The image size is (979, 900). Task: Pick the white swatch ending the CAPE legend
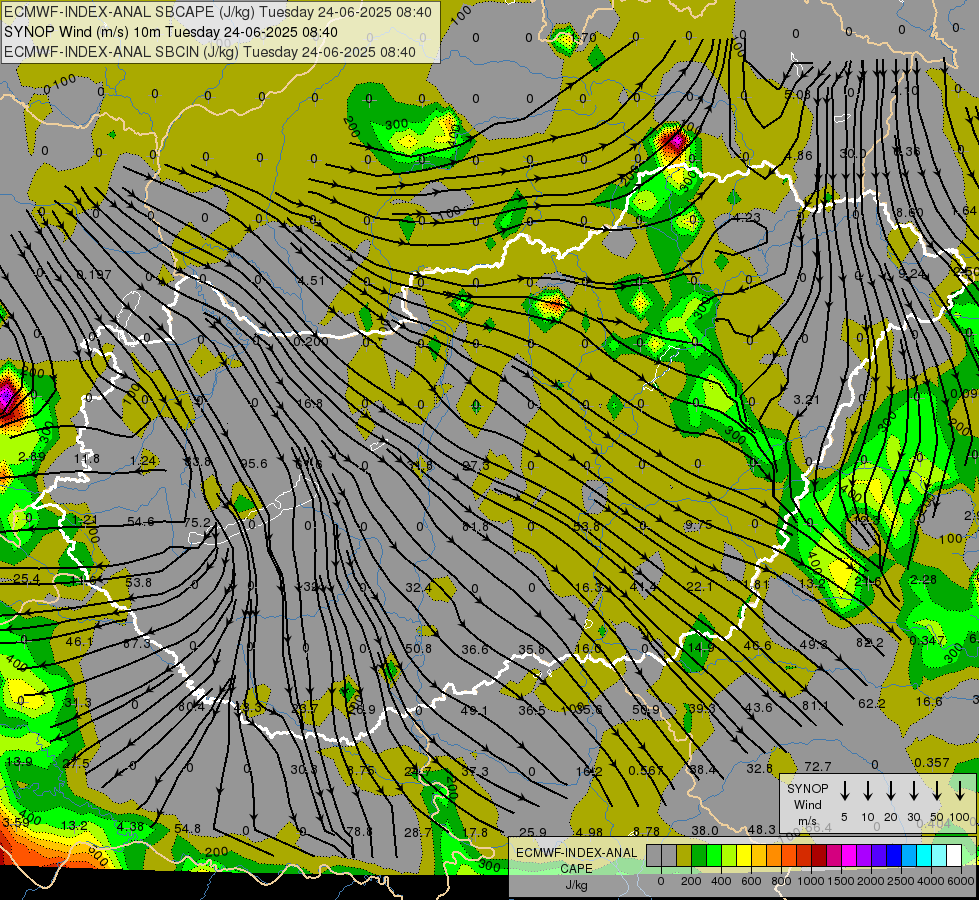point(953,855)
